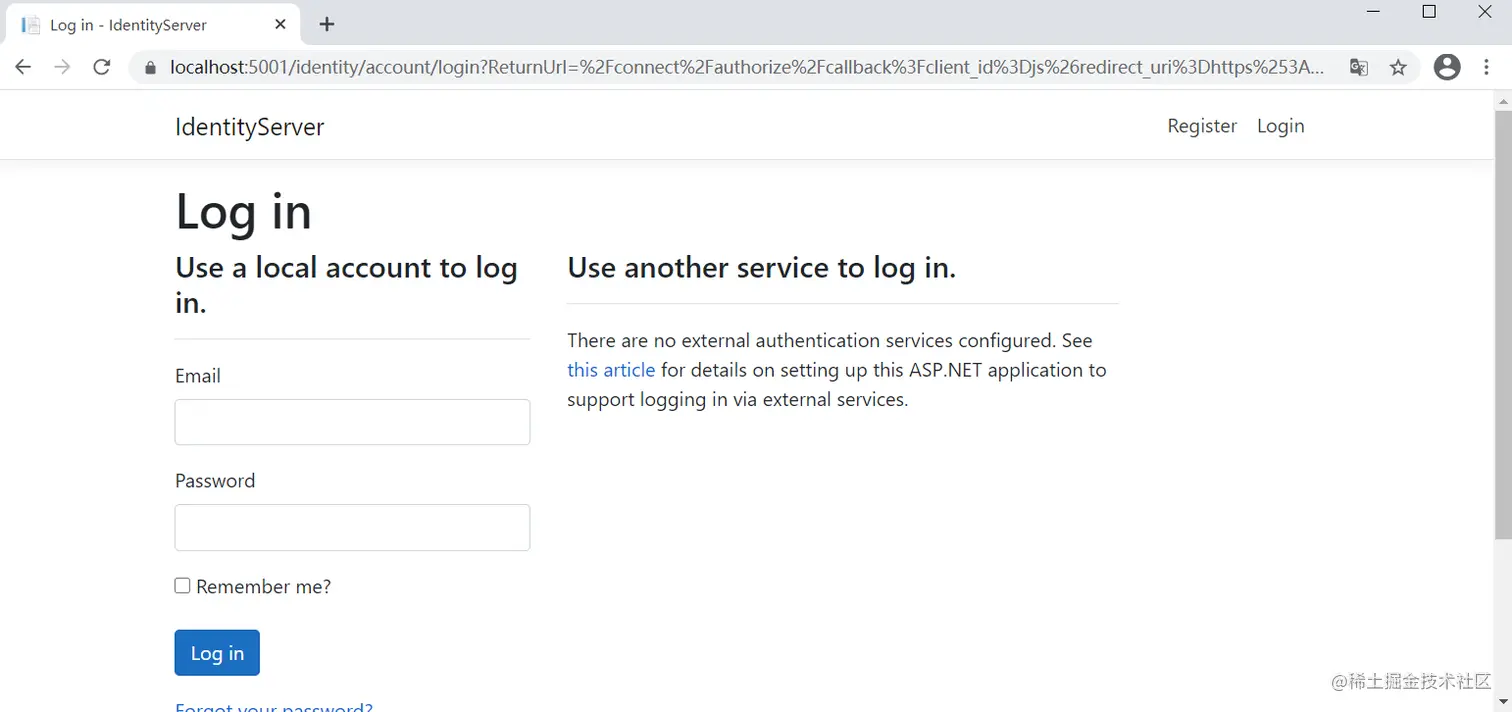
Task: Click the vertical scrollbar thumb
Action: [1503, 325]
